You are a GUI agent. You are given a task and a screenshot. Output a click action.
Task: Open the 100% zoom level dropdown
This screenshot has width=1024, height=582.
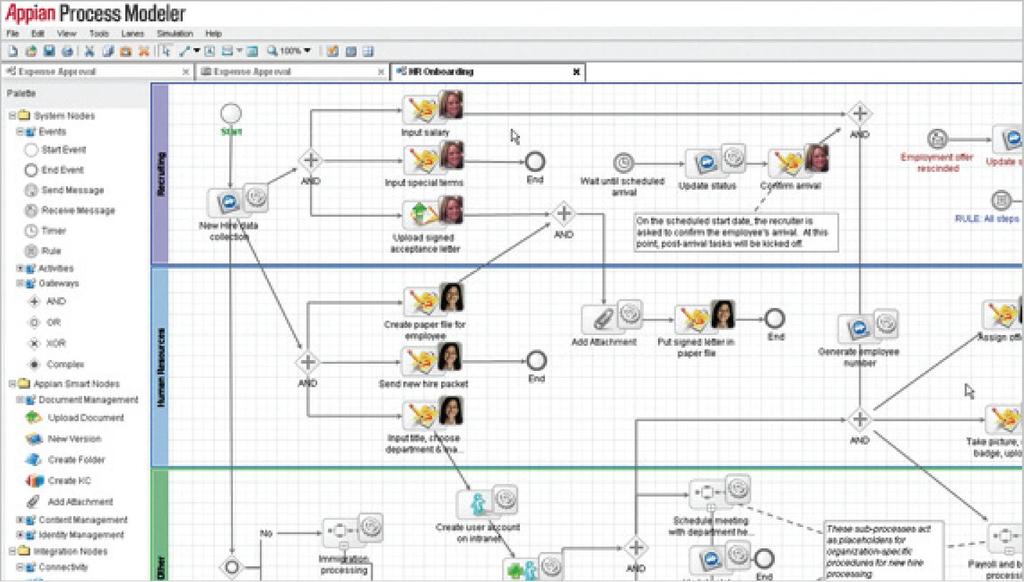coord(307,51)
